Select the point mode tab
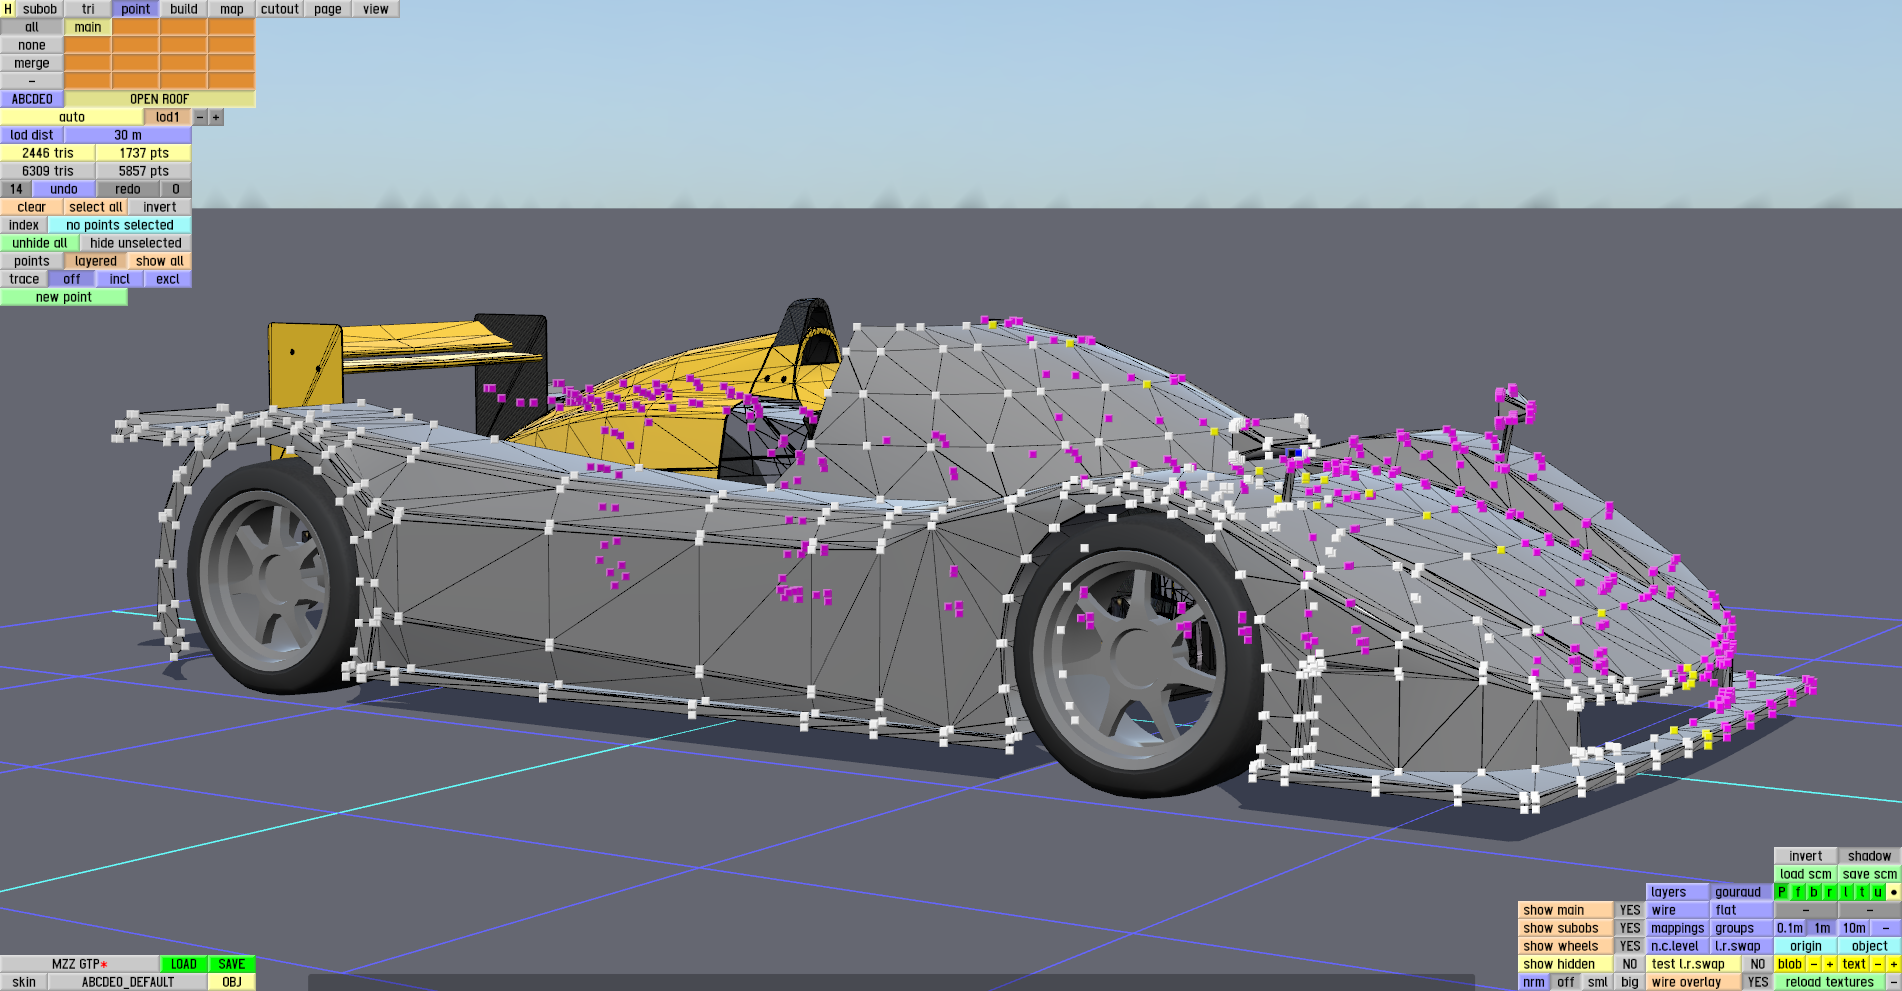This screenshot has width=1902, height=991. (x=136, y=9)
